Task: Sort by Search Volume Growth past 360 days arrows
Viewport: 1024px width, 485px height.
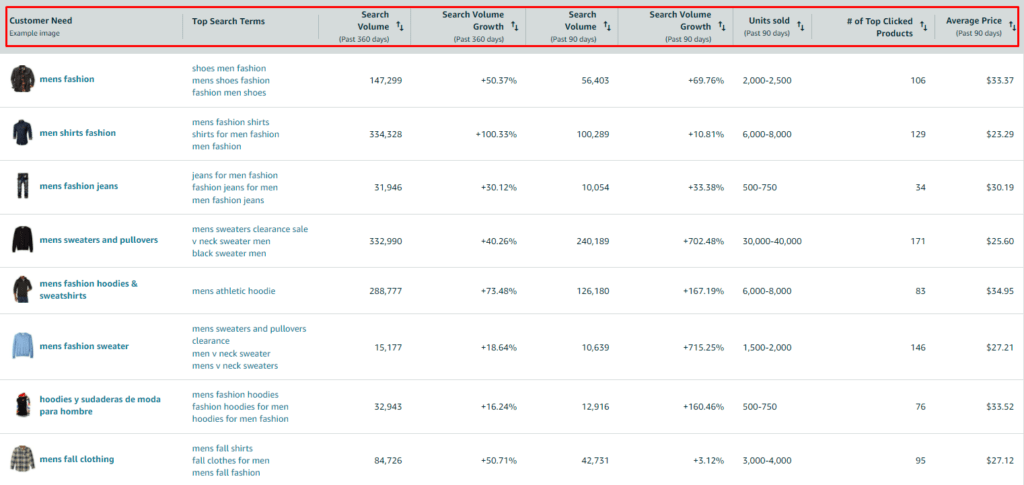Action: coord(515,27)
